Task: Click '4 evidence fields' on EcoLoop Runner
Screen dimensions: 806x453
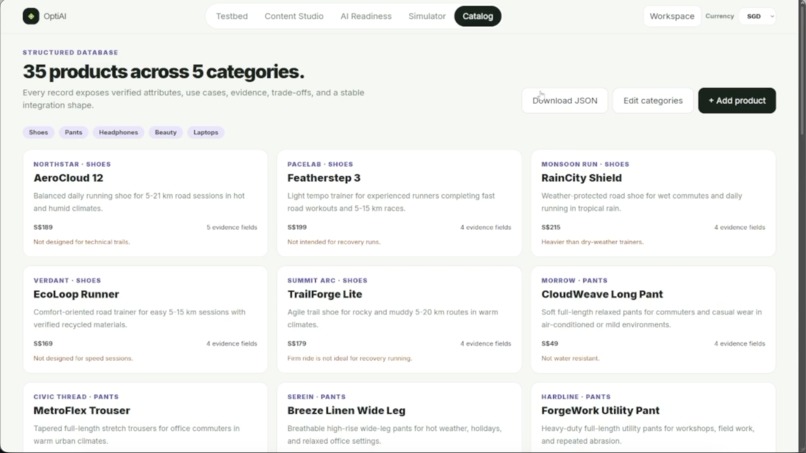Action: click(x=232, y=343)
